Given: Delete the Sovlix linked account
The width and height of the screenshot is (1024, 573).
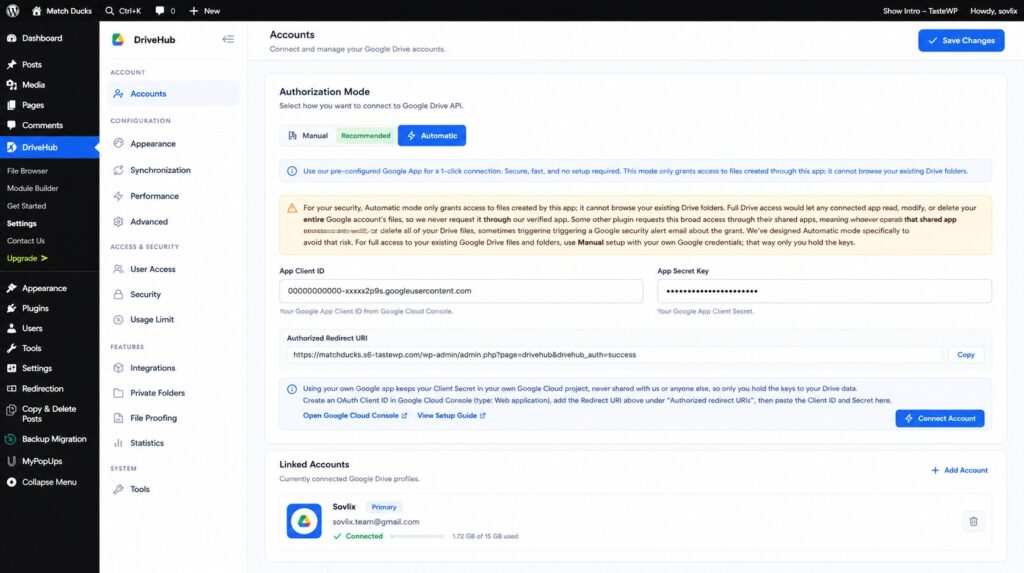Looking at the screenshot, I should click(973, 521).
